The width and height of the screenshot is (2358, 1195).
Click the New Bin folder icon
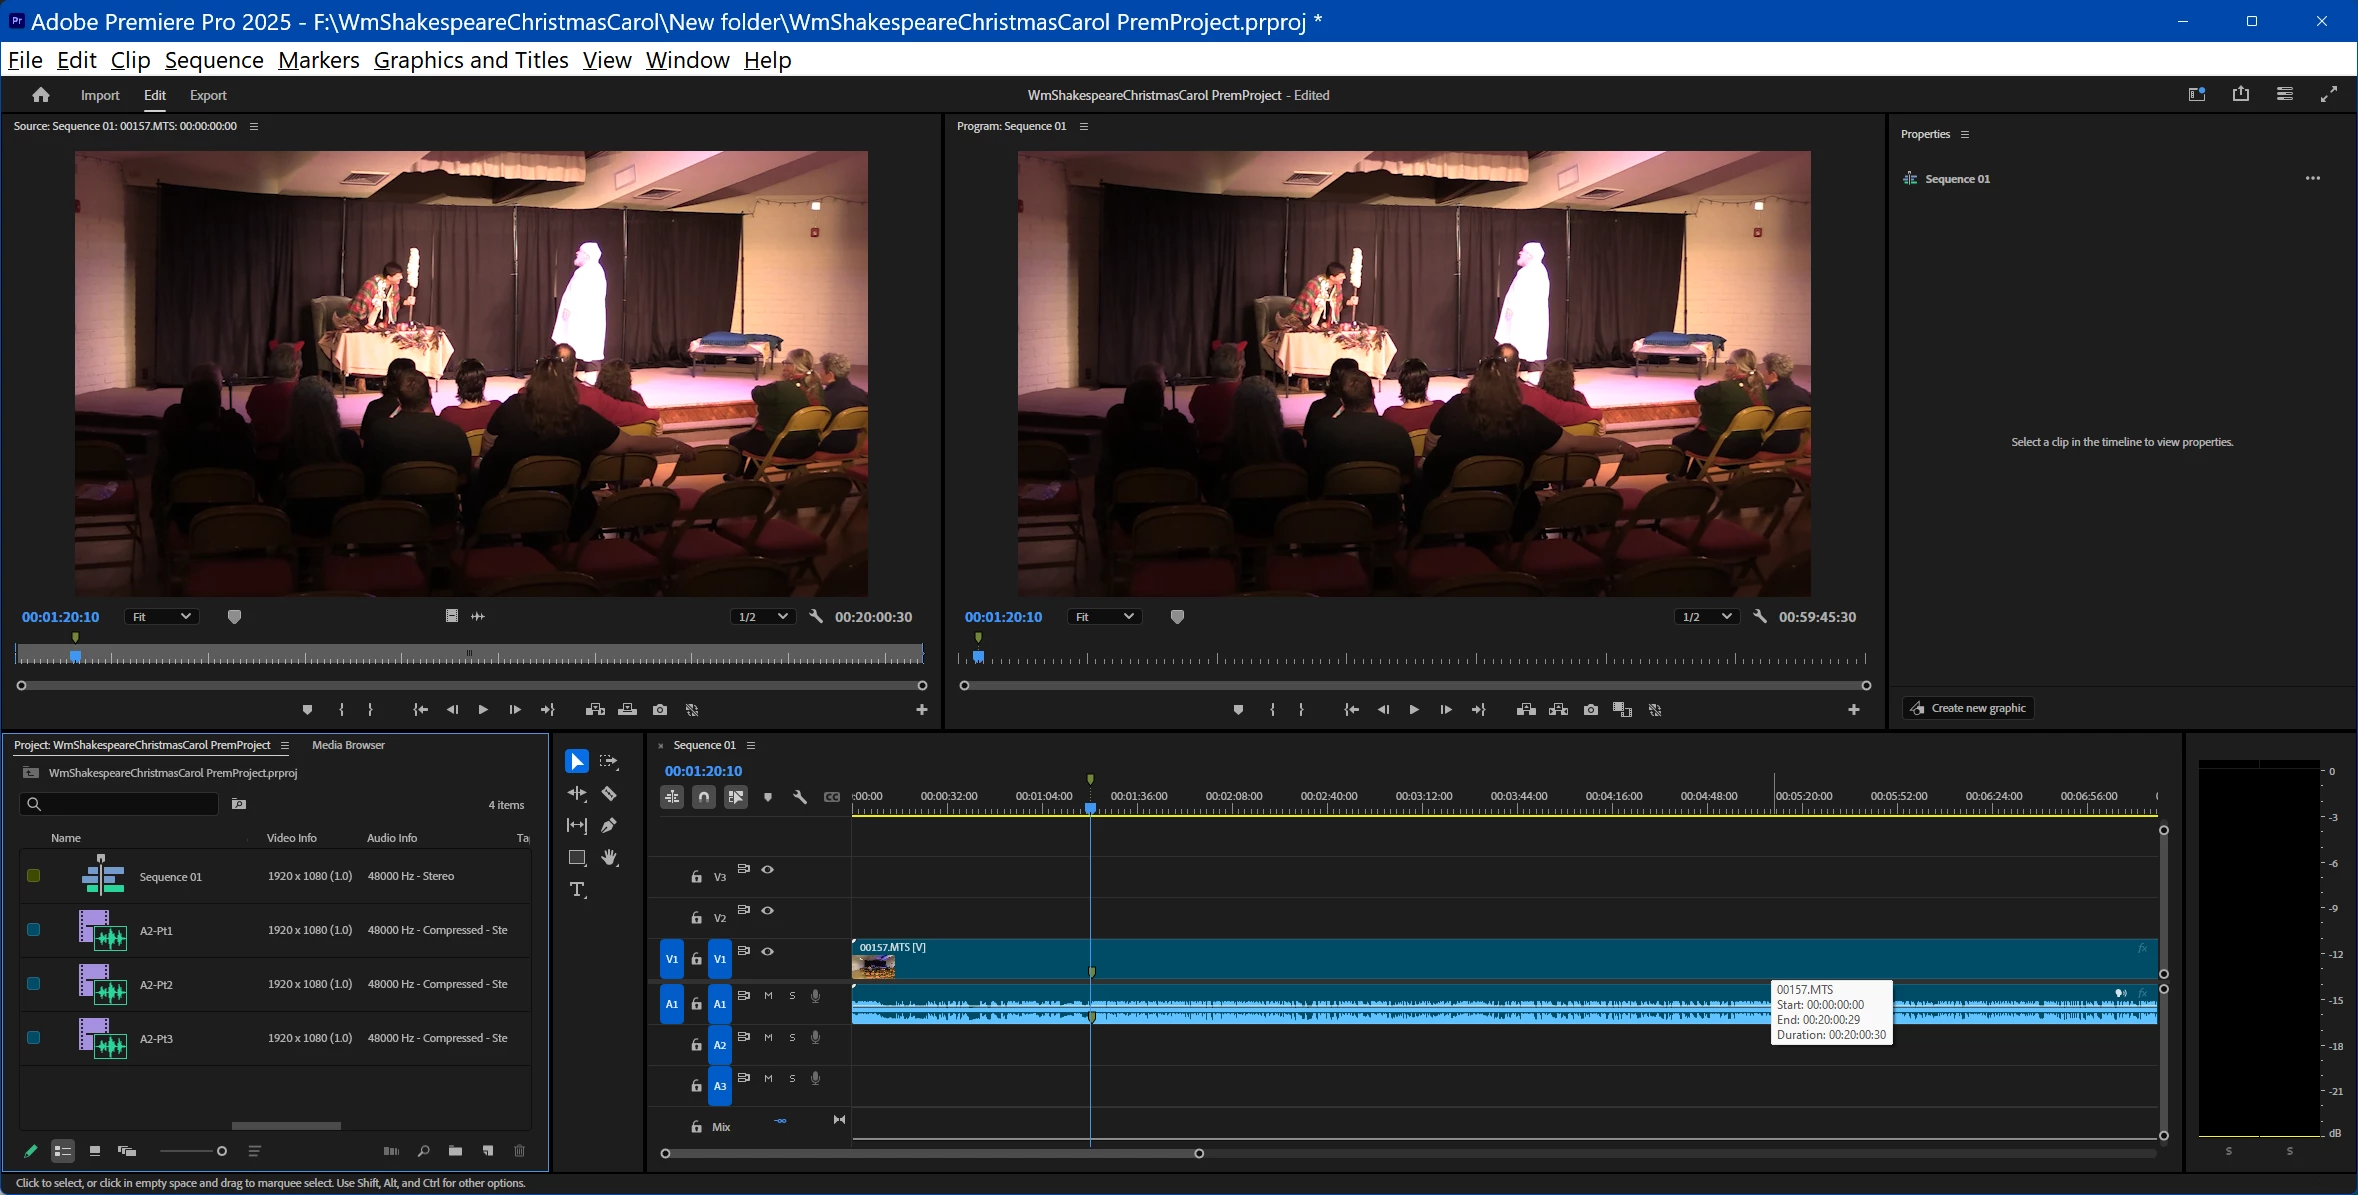click(456, 1151)
